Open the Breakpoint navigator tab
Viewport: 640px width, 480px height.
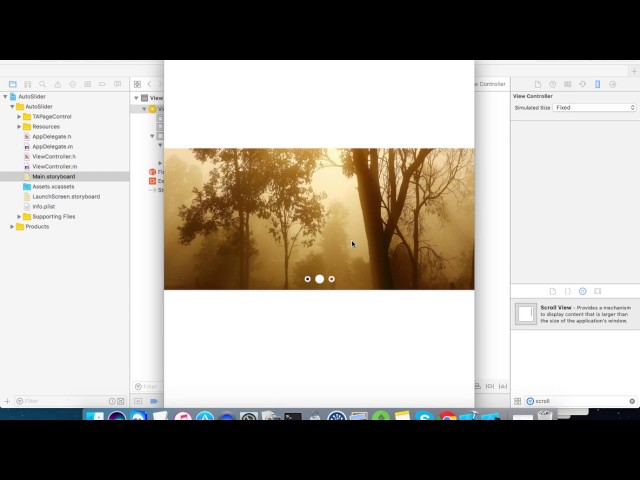coord(102,84)
